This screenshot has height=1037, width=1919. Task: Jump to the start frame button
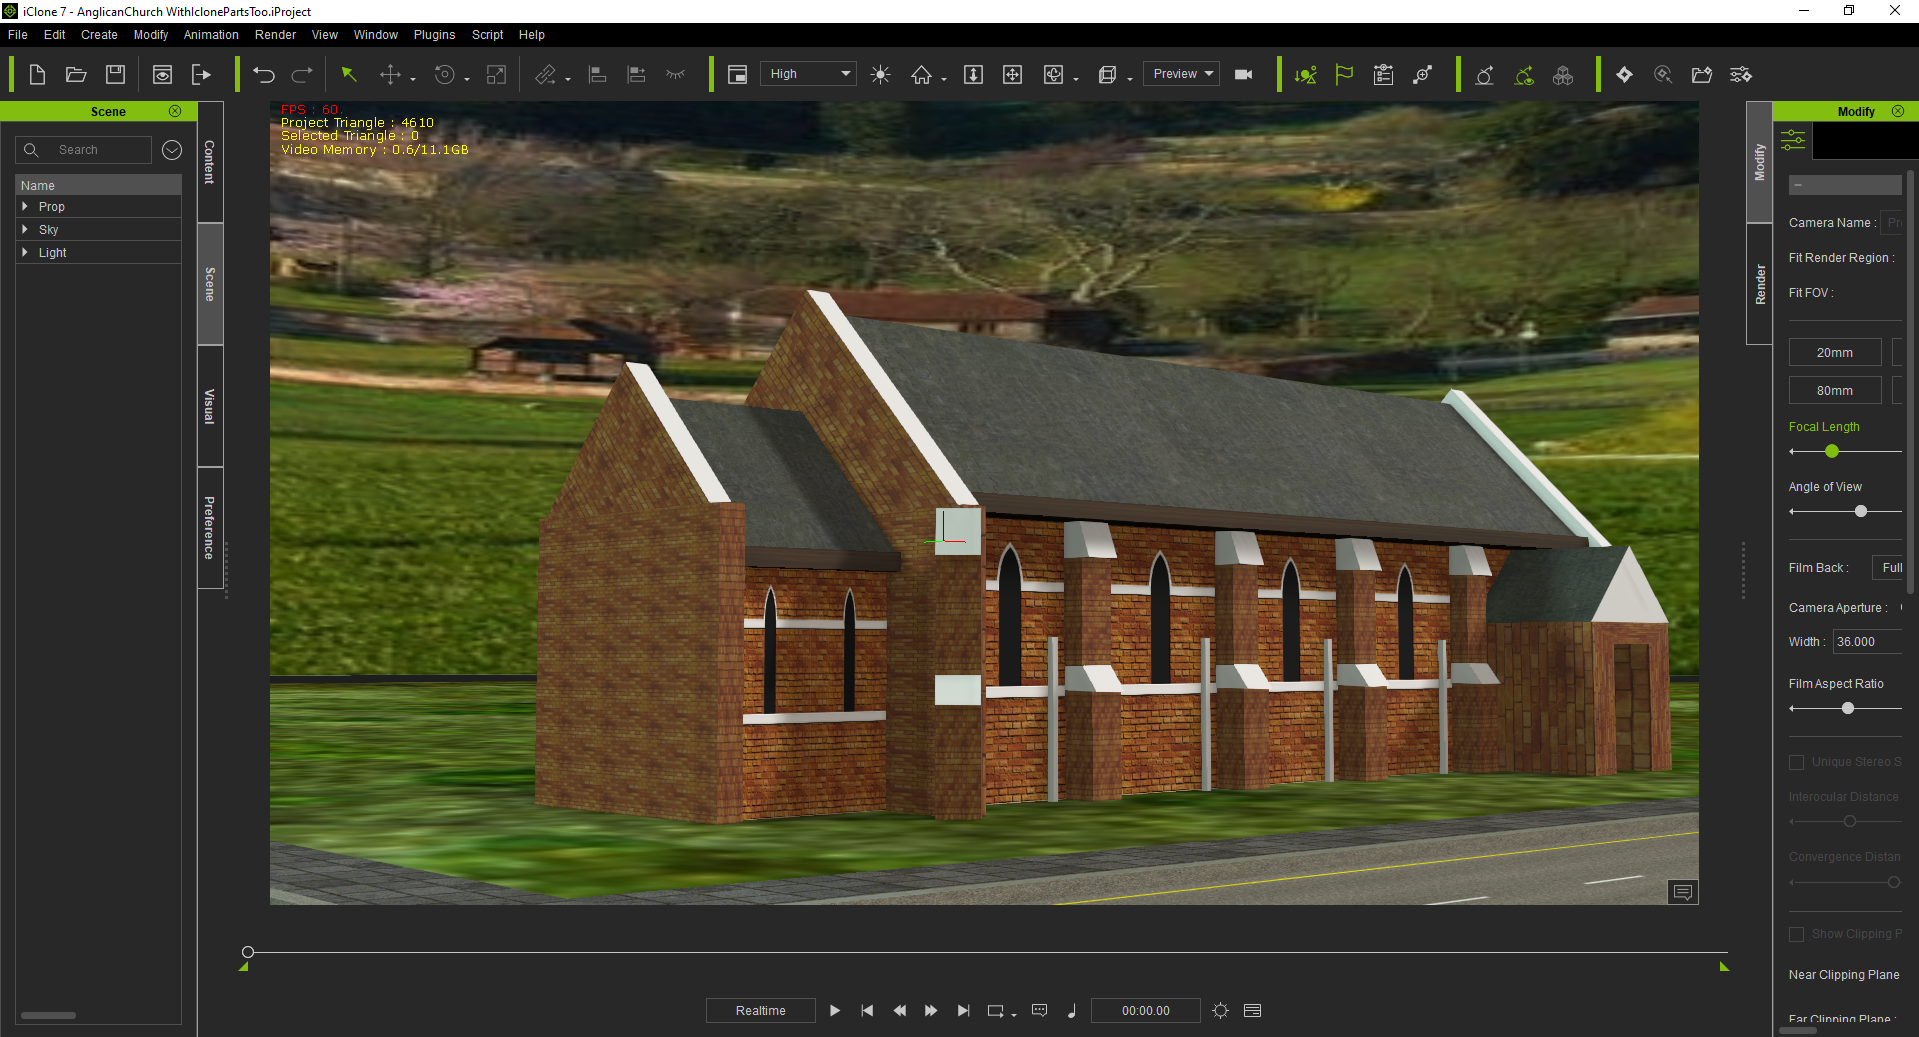(x=867, y=1010)
